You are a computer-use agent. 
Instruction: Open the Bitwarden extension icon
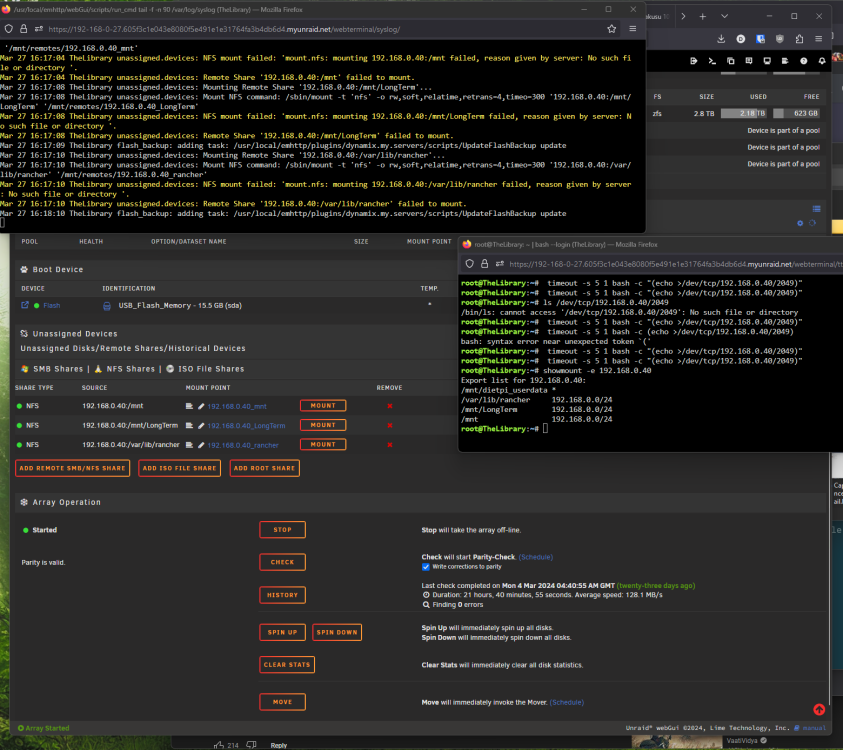[x=760, y=39]
